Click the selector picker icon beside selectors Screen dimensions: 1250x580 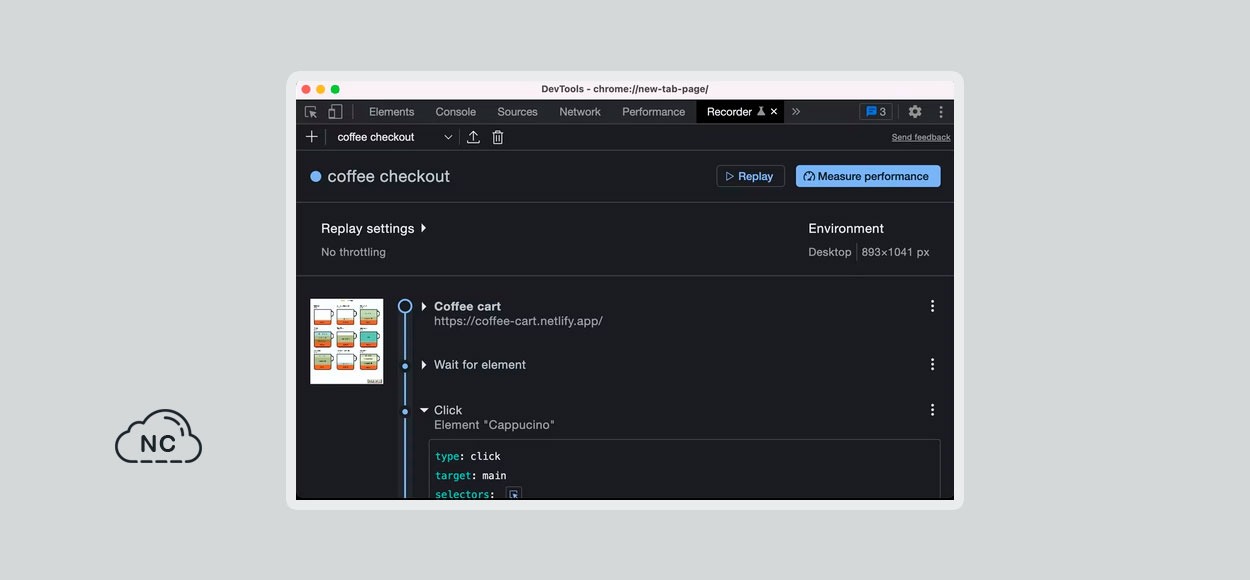pos(514,494)
